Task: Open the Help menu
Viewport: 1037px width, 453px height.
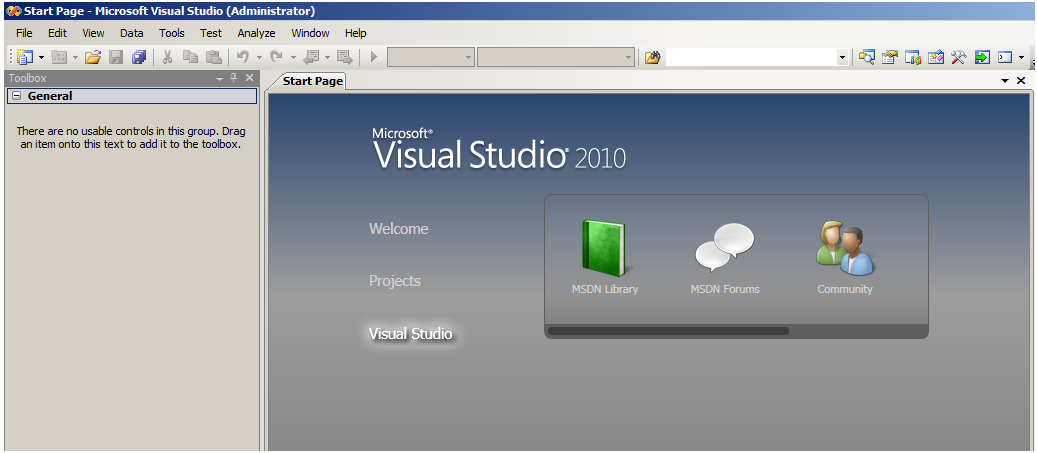Action: 355,33
